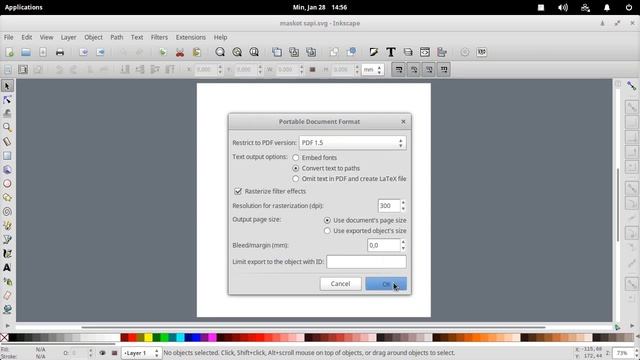Click the Limit export object ID field
This screenshot has width=640, height=360.
coord(367,262)
